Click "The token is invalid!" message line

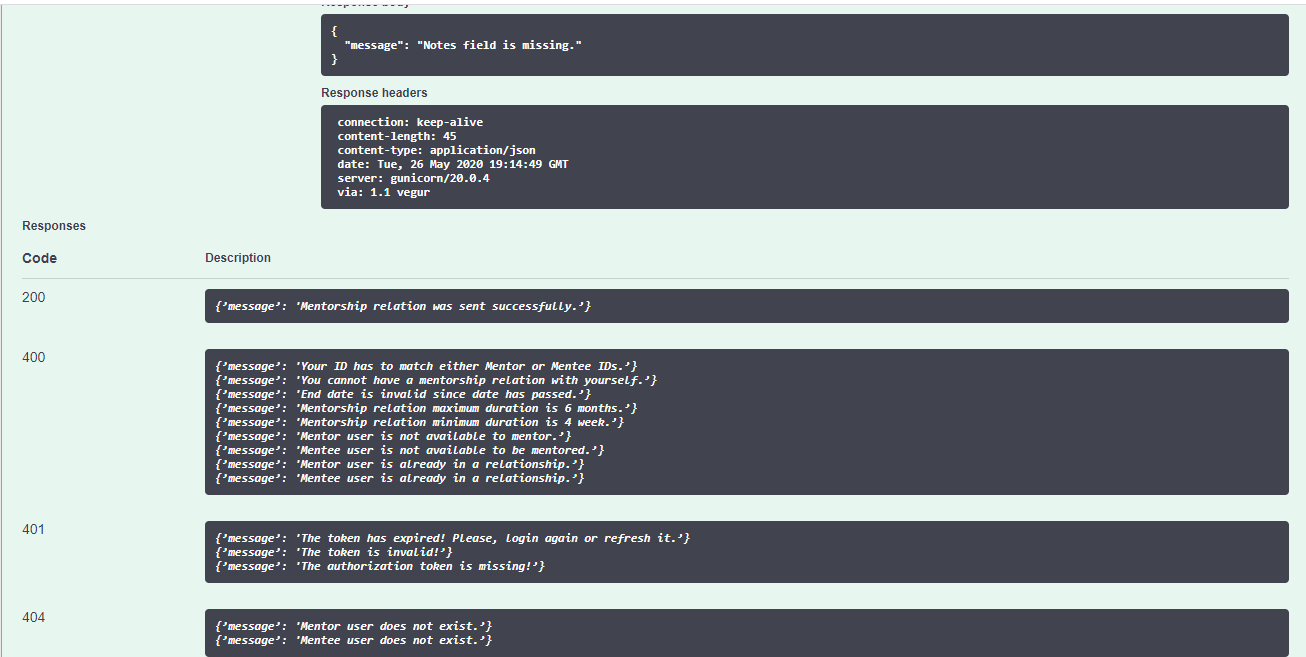click(x=334, y=552)
